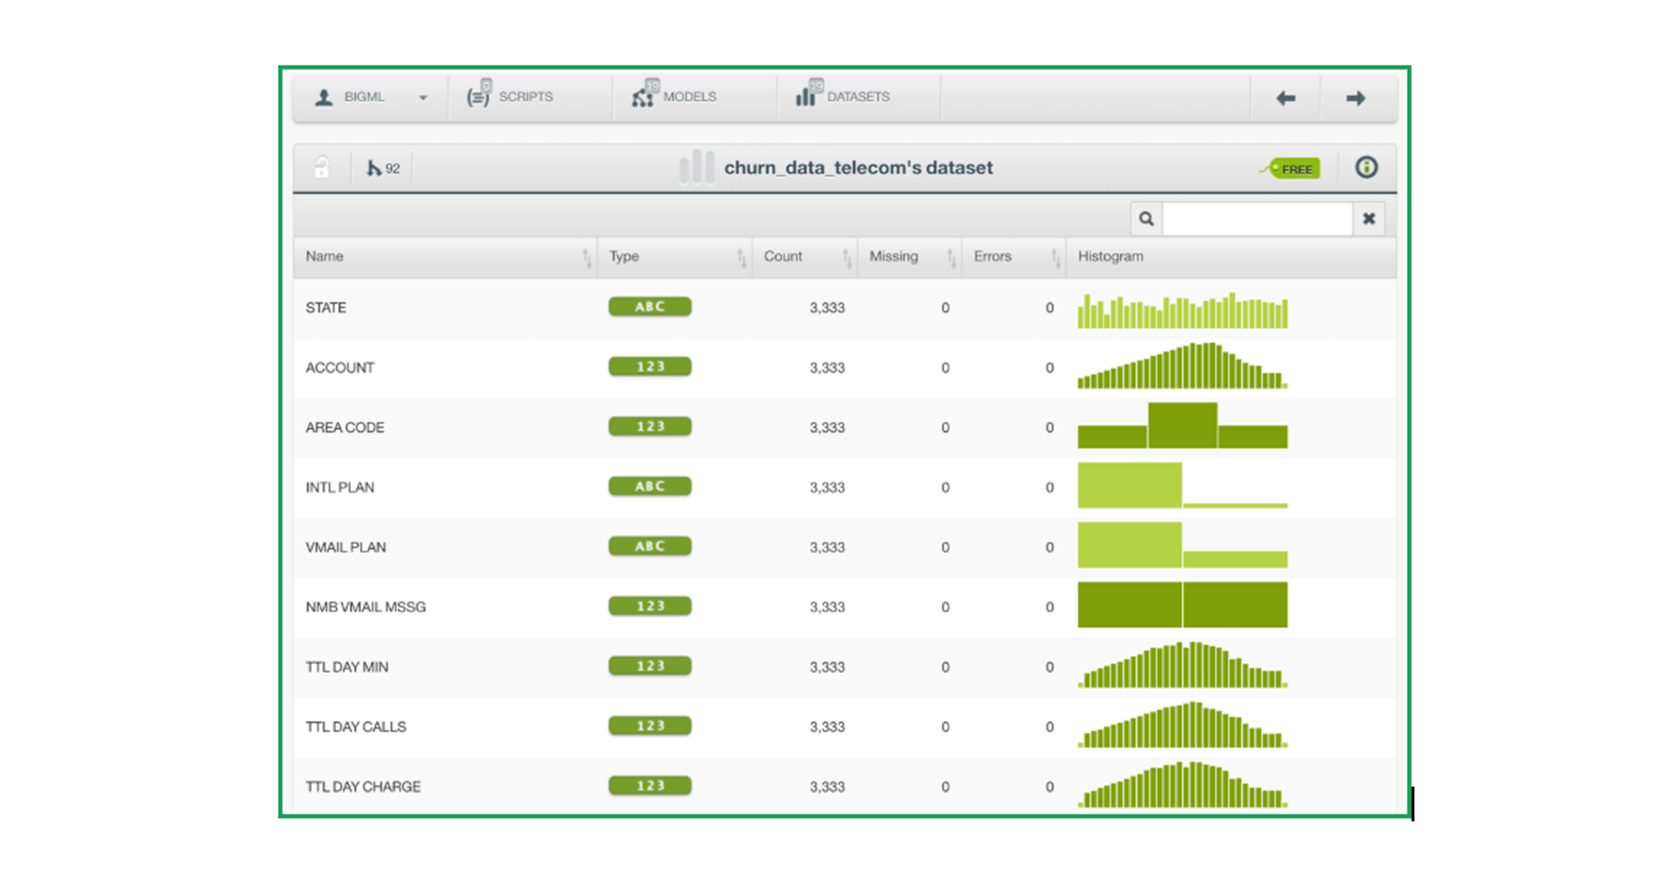Click the search magnifier icon
This screenshot has width=1660, height=880.
[x=1146, y=219]
